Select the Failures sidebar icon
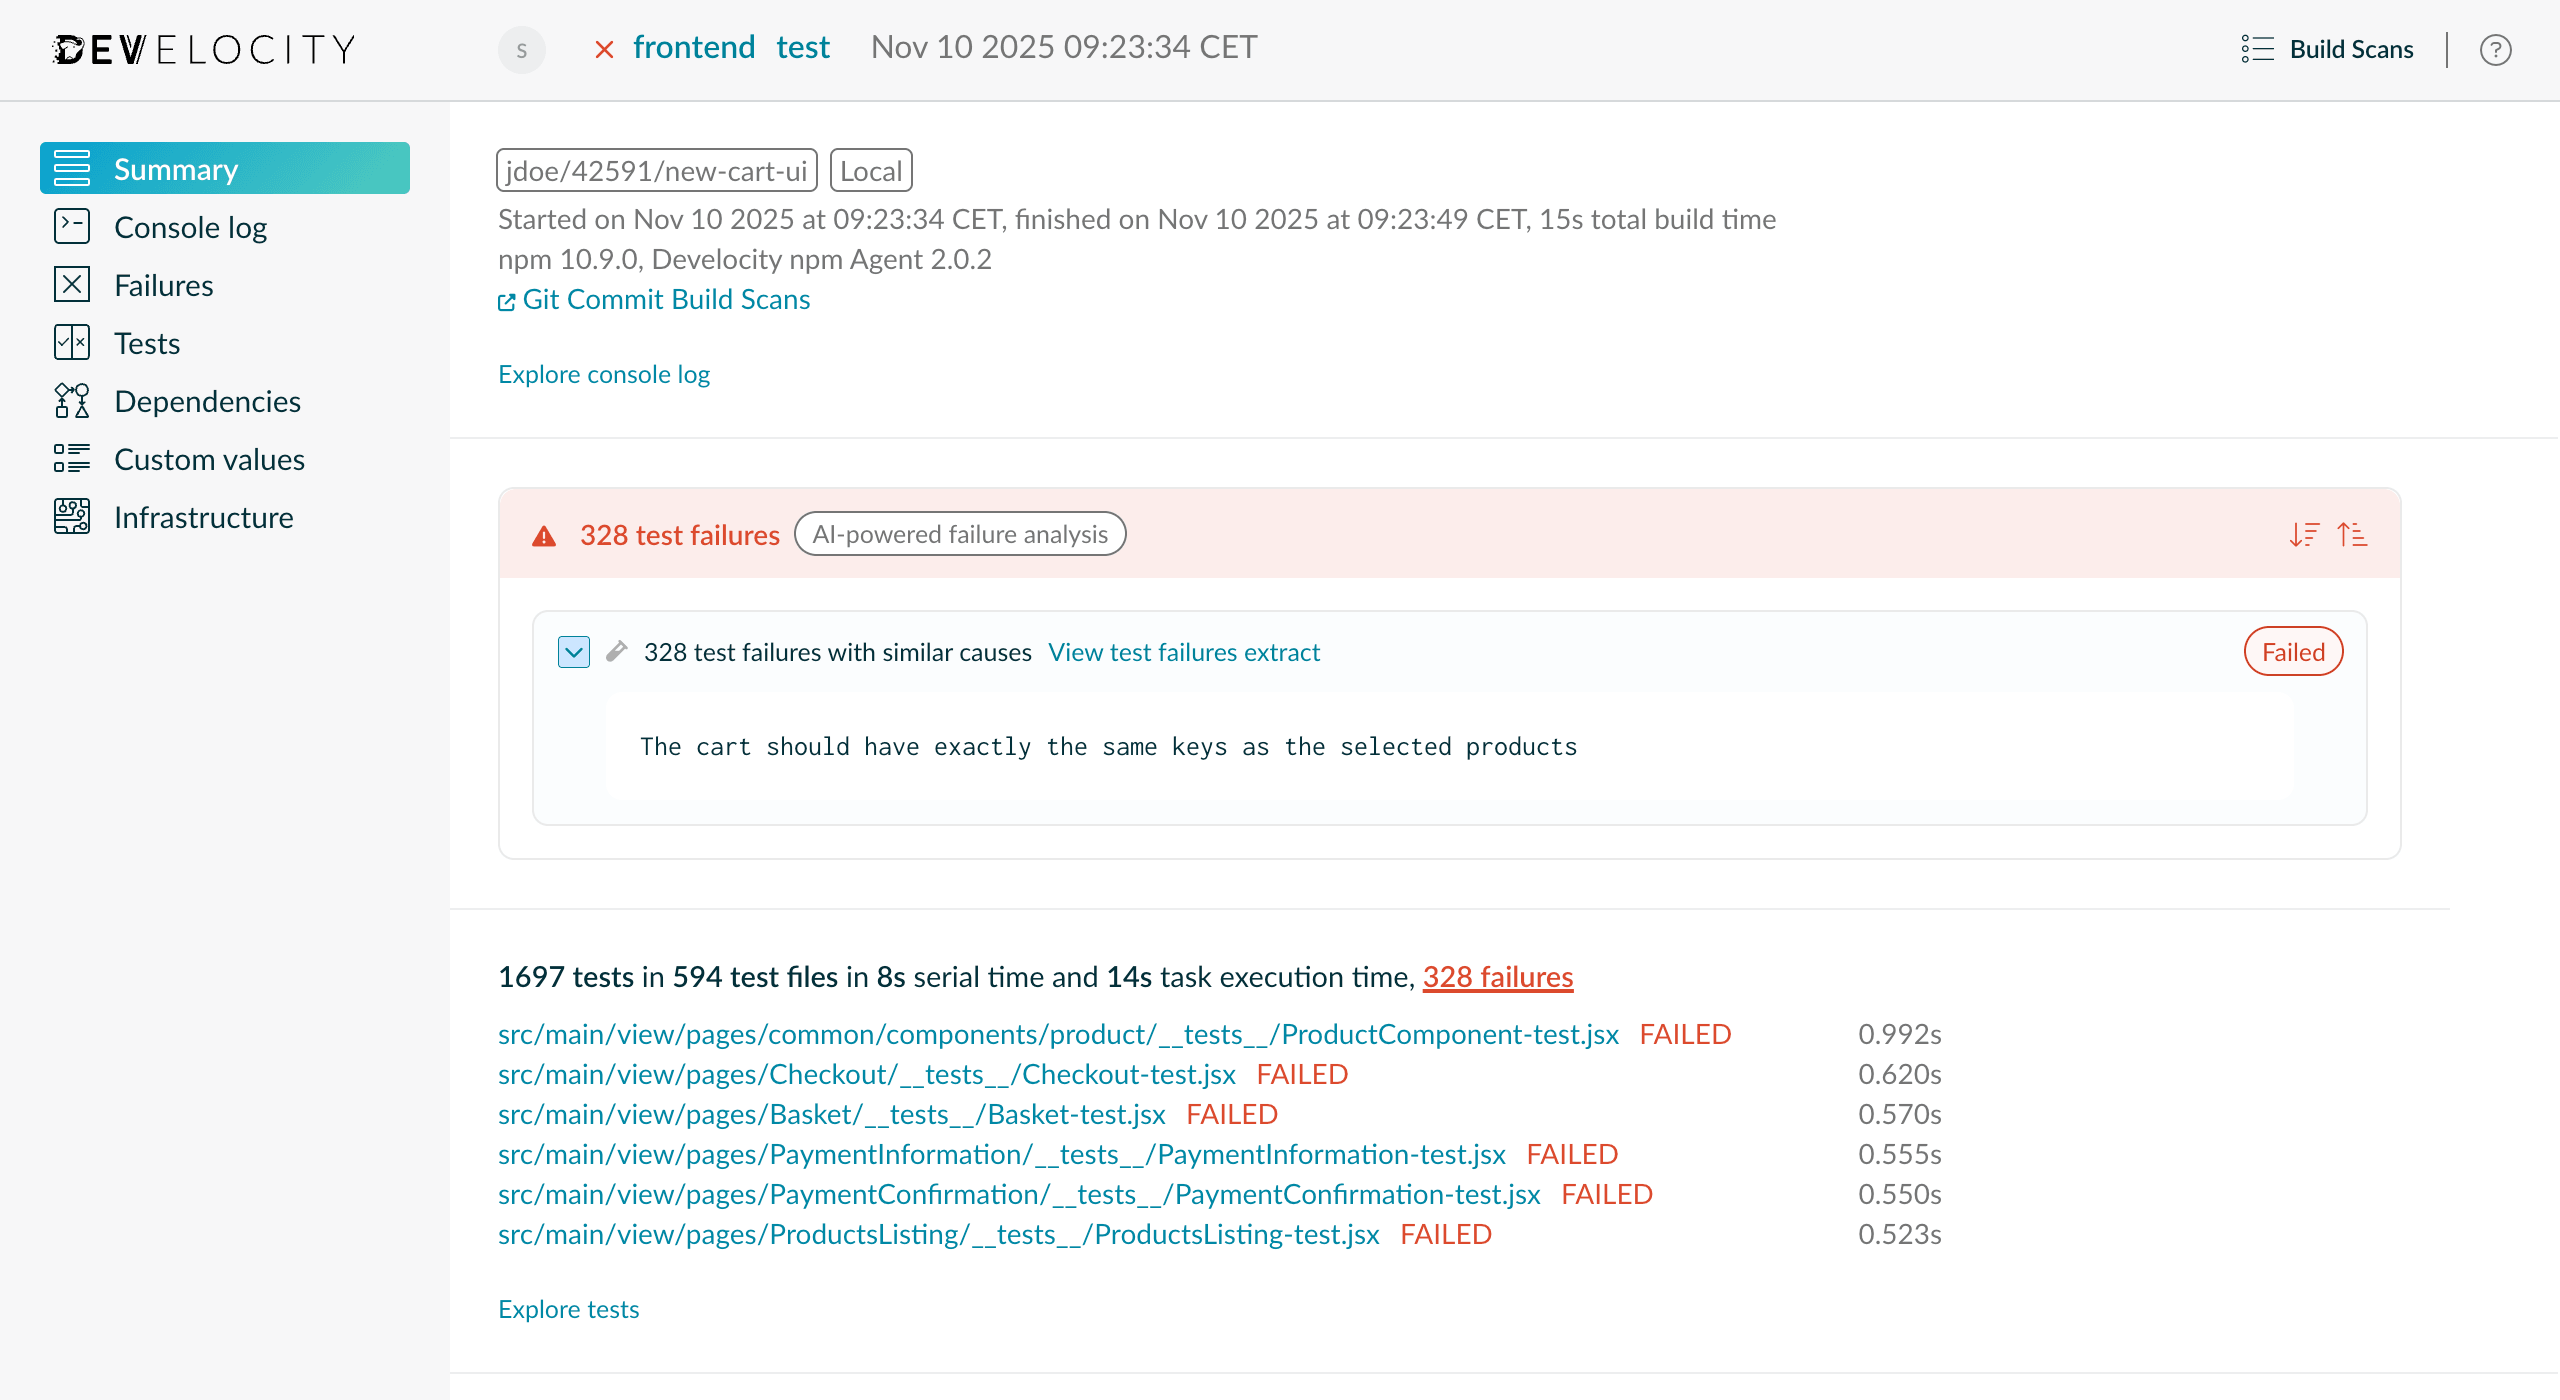Image resolution: width=2560 pixels, height=1400 pixels. [71, 284]
